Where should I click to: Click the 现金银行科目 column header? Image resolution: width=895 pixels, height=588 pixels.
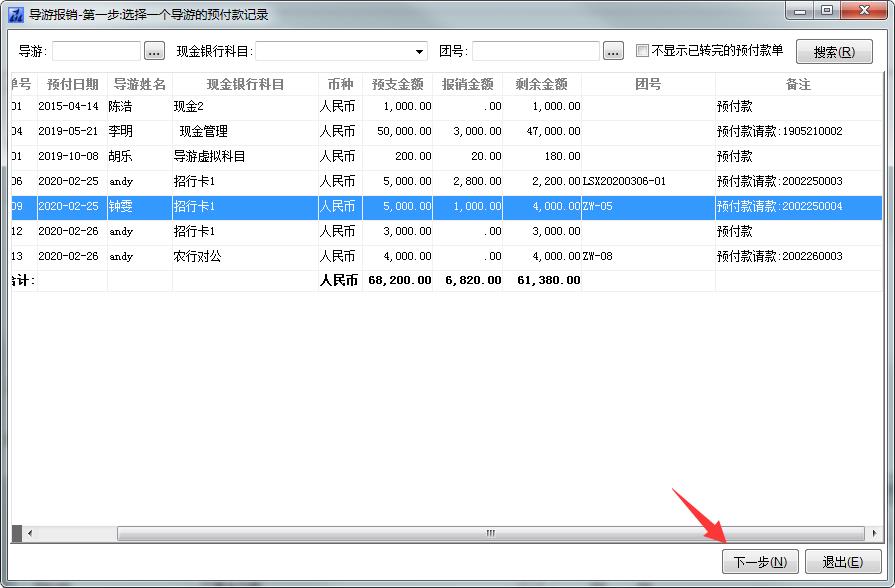pyautogui.click(x=245, y=85)
